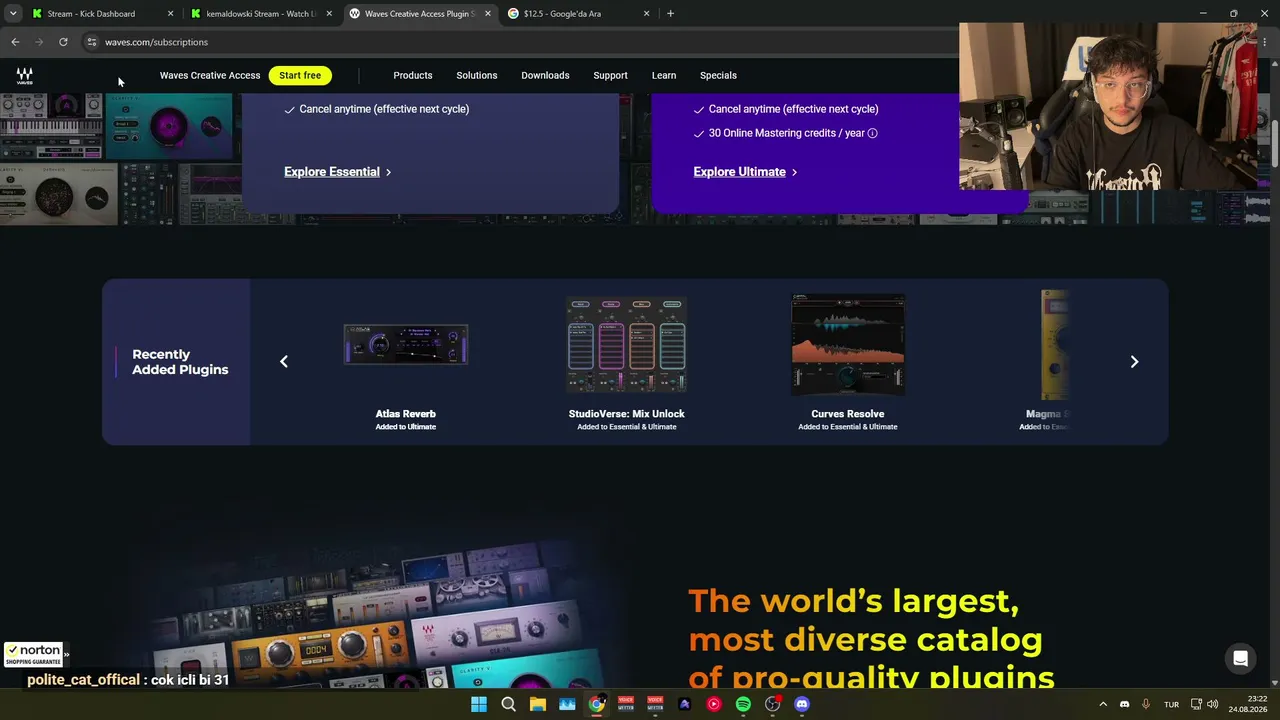Open Waves Creative Access nav link
Screen dimensions: 1280x720
coord(210,76)
